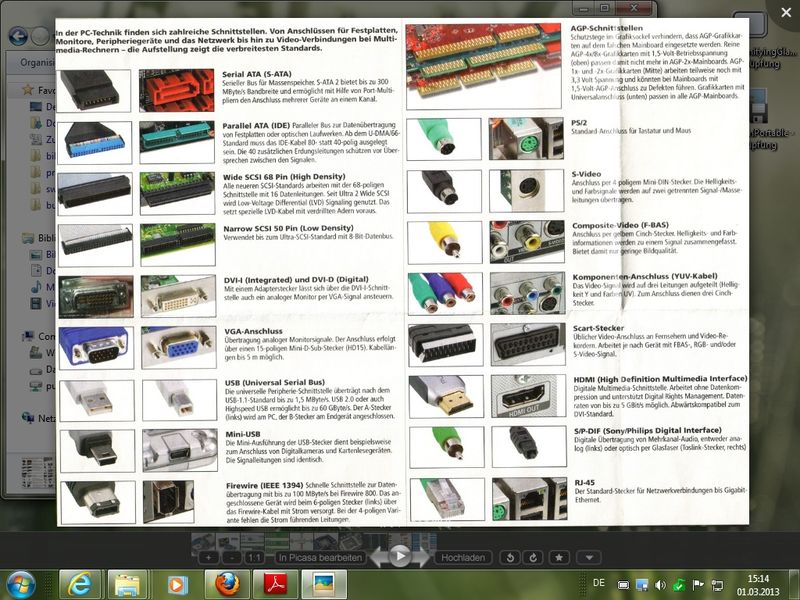This screenshot has height=600, width=800.
Task: Launch Firefox from the taskbar
Action: point(225,585)
